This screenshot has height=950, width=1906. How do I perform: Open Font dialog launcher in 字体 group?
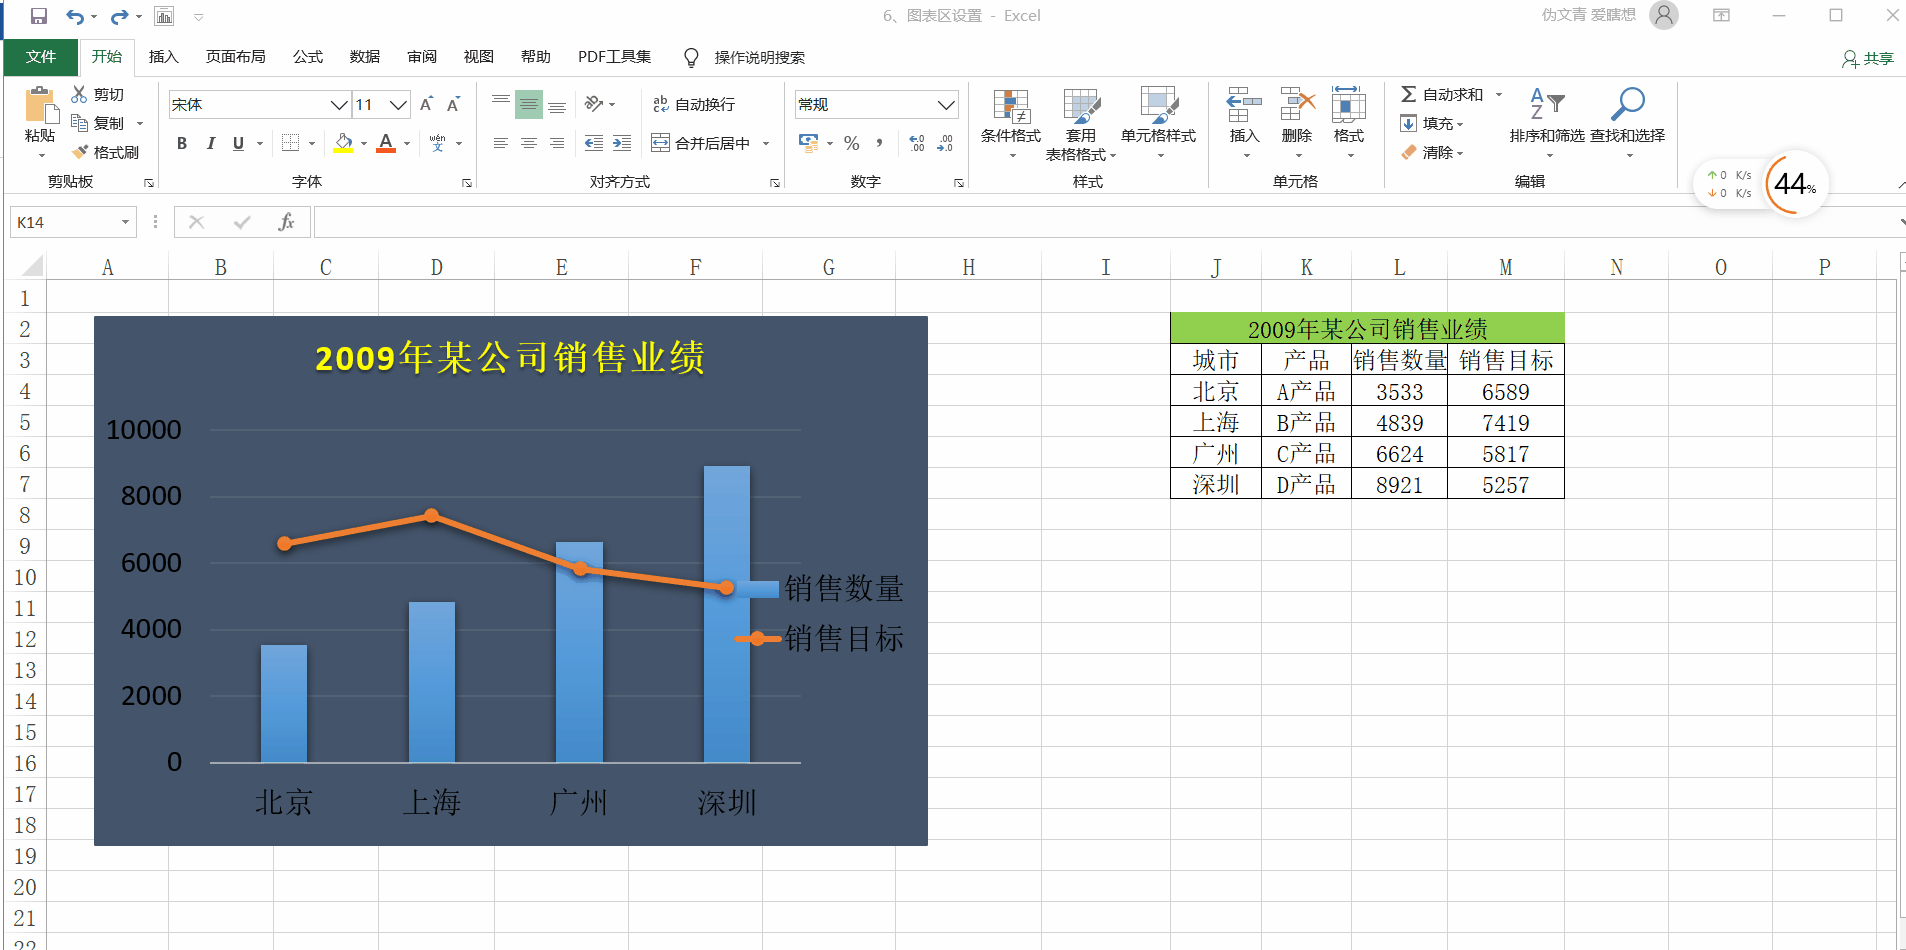467,183
